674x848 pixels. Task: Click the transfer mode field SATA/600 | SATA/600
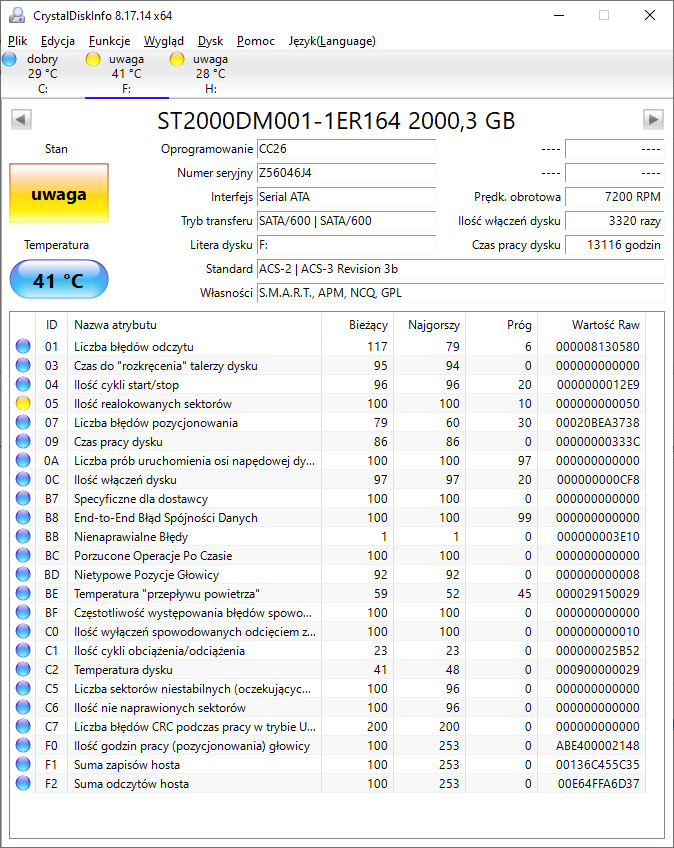pos(346,221)
